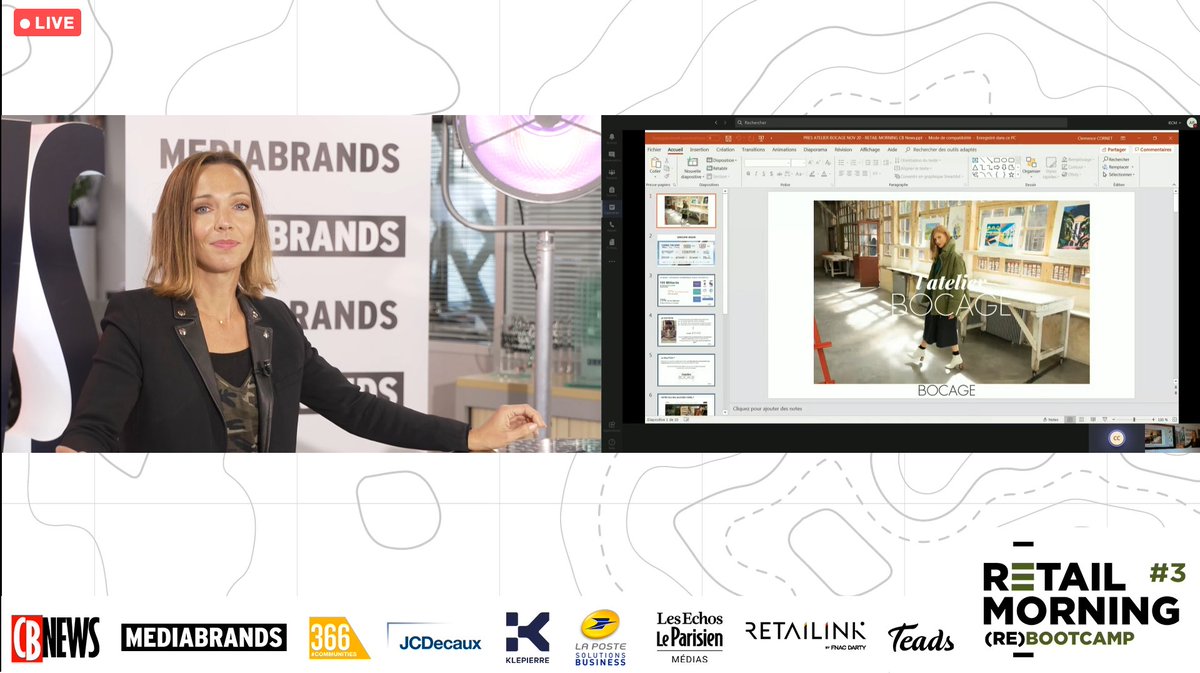The height and width of the screenshot is (673, 1200).
Task: Open the Teams Calls phone icon
Action: [x=612, y=224]
